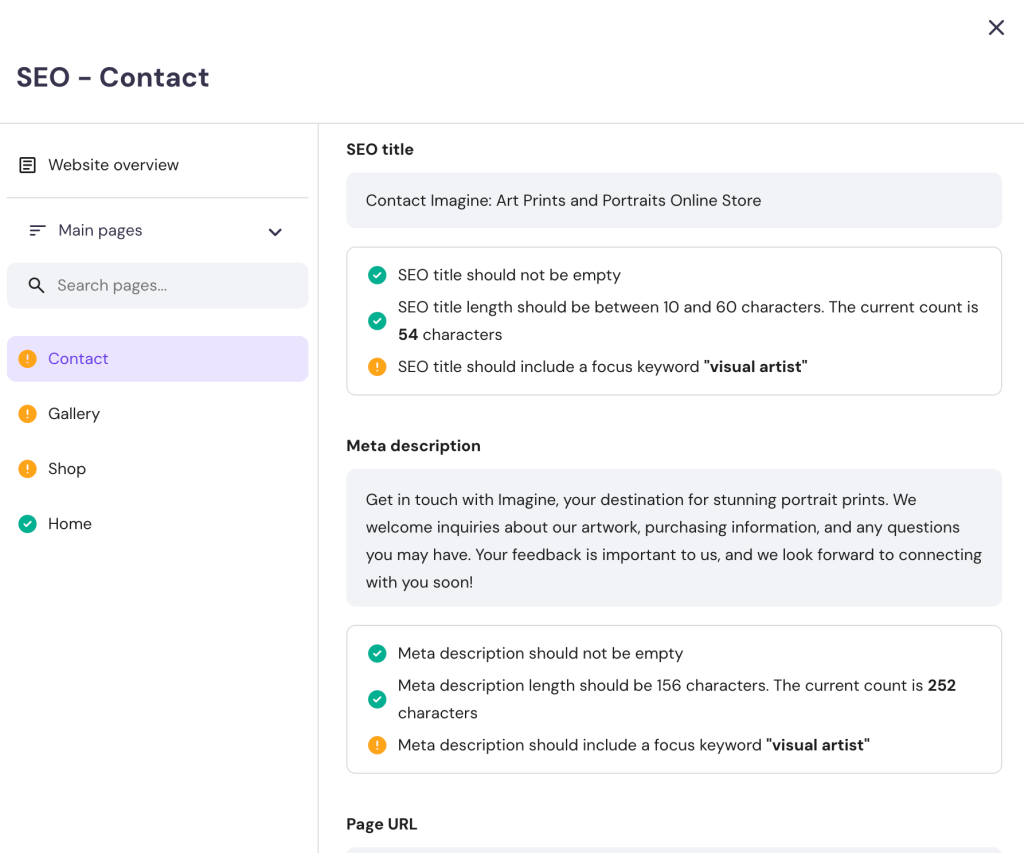Viewport: 1024px width, 853px height.
Task: Click the Website overview document icon
Action: click(x=27, y=165)
